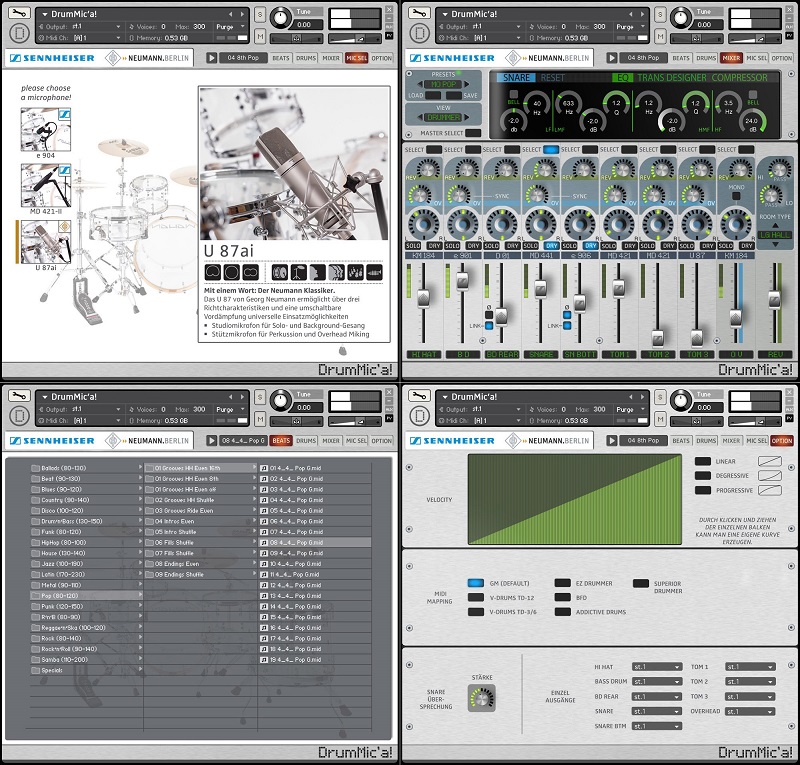Open the OVERHEAD output dropdown
The height and width of the screenshot is (765, 800).
pos(751,711)
